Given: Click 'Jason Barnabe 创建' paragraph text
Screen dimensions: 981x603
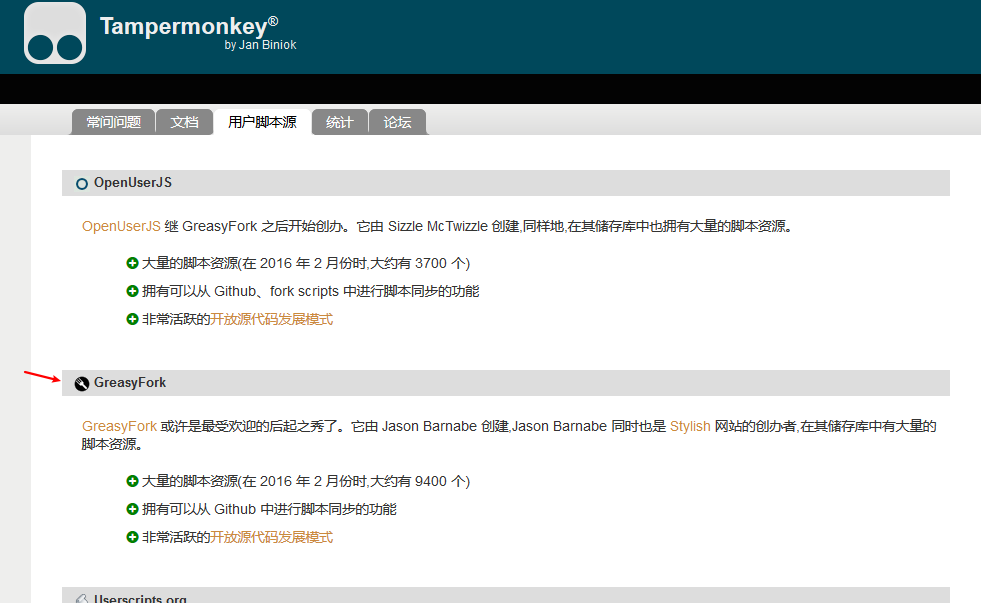Looking at the screenshot, I should pyautogui.click(x=445, y=427).
